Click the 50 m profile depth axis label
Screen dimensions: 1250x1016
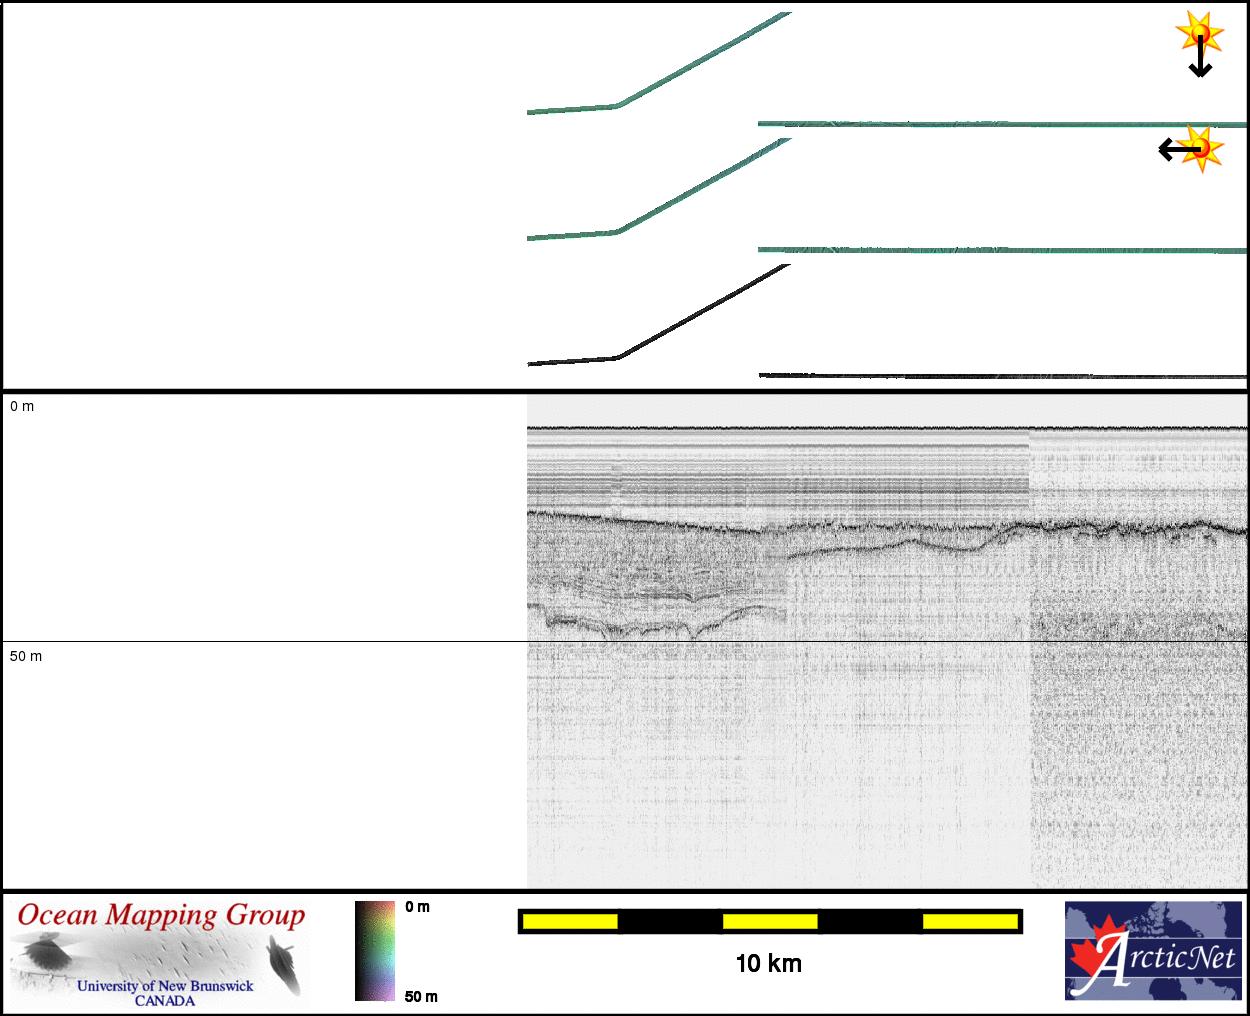pos(26,656)
